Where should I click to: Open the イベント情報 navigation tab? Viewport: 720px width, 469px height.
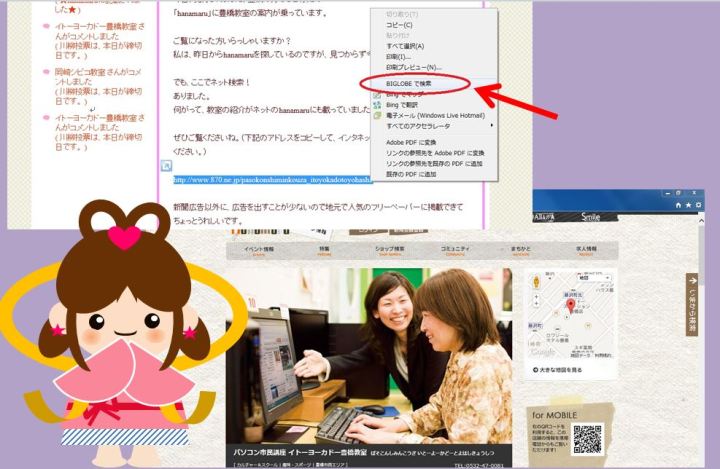coord(259,249)
